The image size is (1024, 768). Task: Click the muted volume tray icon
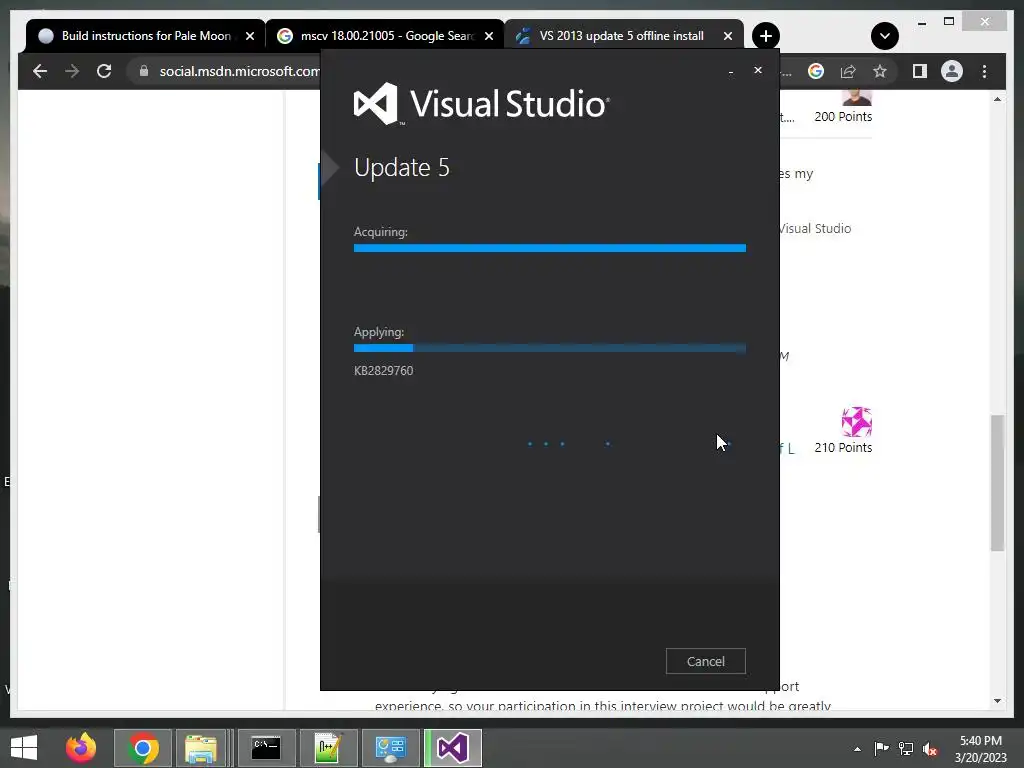[x=930, y=748]
